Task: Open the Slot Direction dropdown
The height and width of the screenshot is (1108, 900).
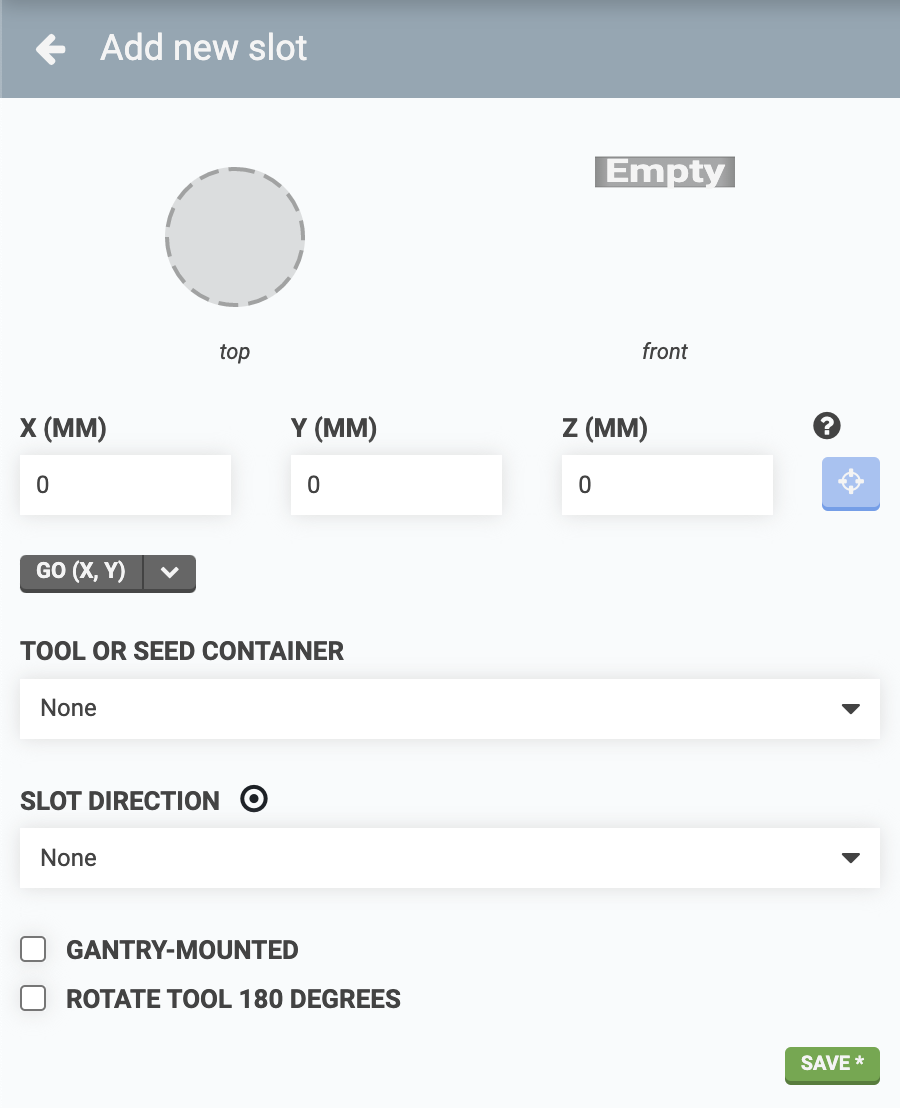Action: (x=450, y=858)
